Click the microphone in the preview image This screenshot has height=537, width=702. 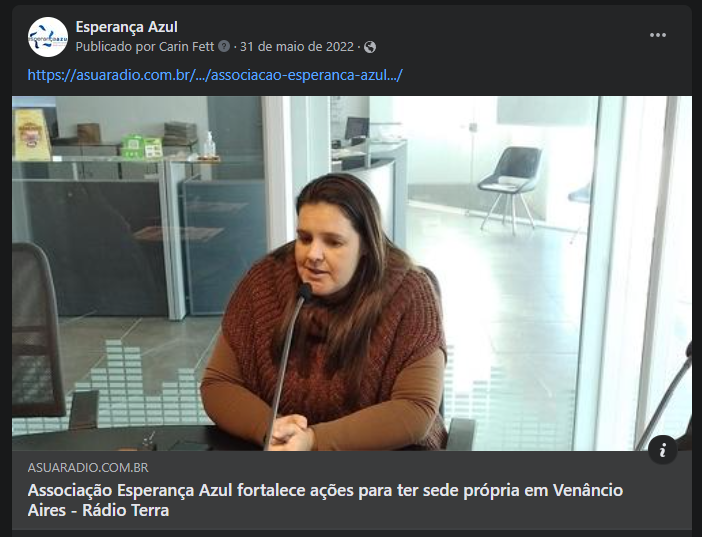288,365
